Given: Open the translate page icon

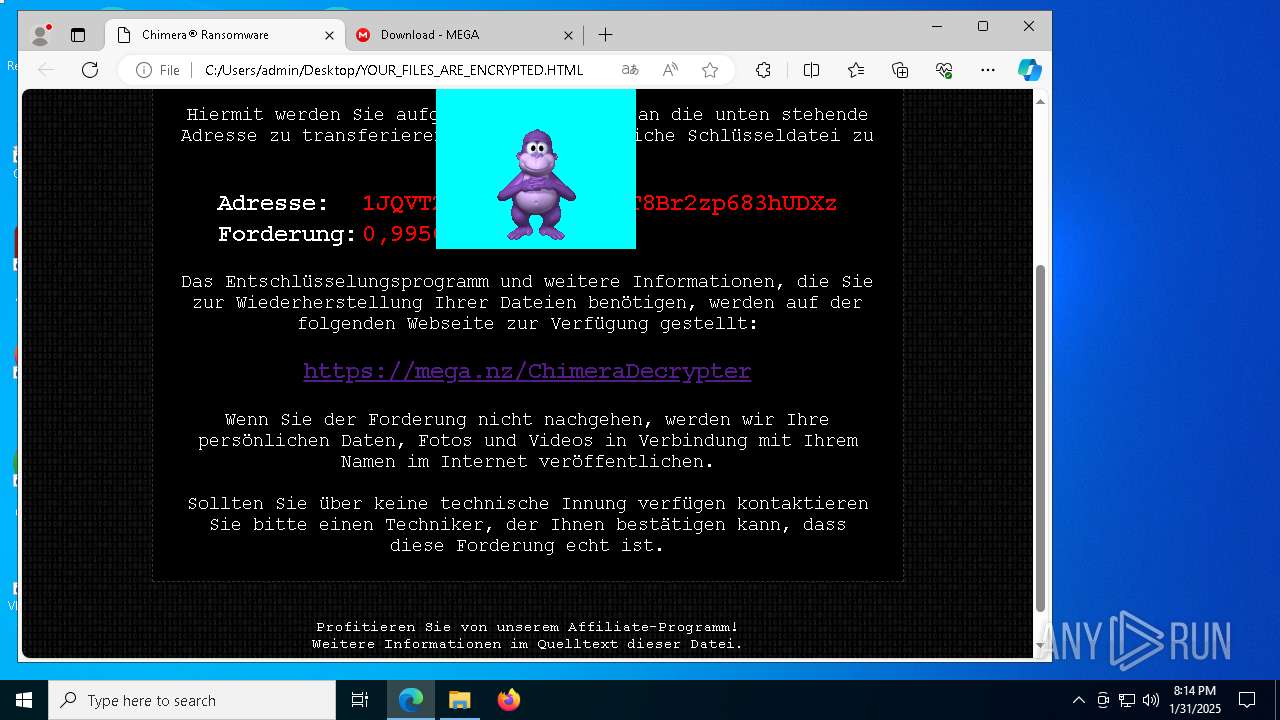Looking at the screenshot, I should (630, 70).
